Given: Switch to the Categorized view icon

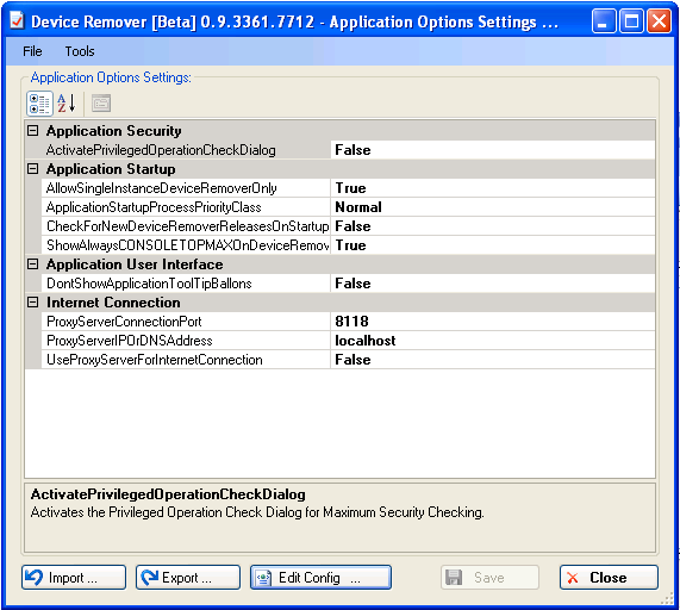Looking at the screenshot, I should [x=39, y=103].
